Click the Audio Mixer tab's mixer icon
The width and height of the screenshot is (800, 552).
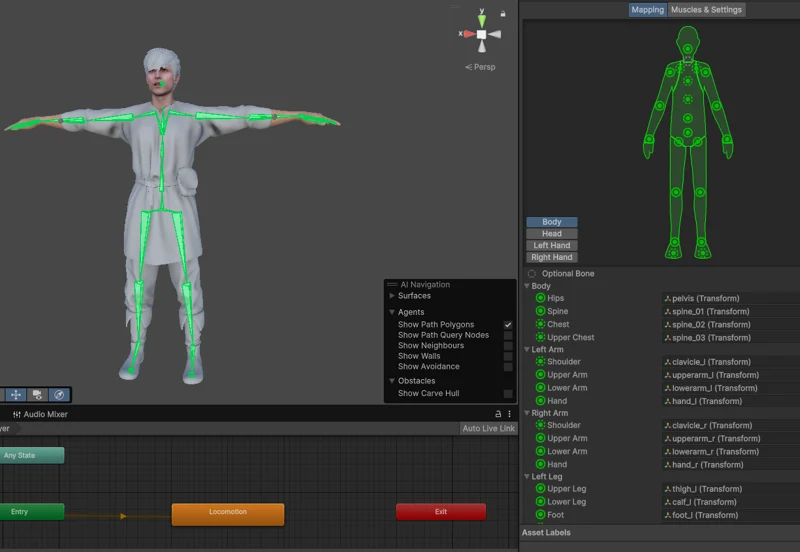tap(17, 414)
